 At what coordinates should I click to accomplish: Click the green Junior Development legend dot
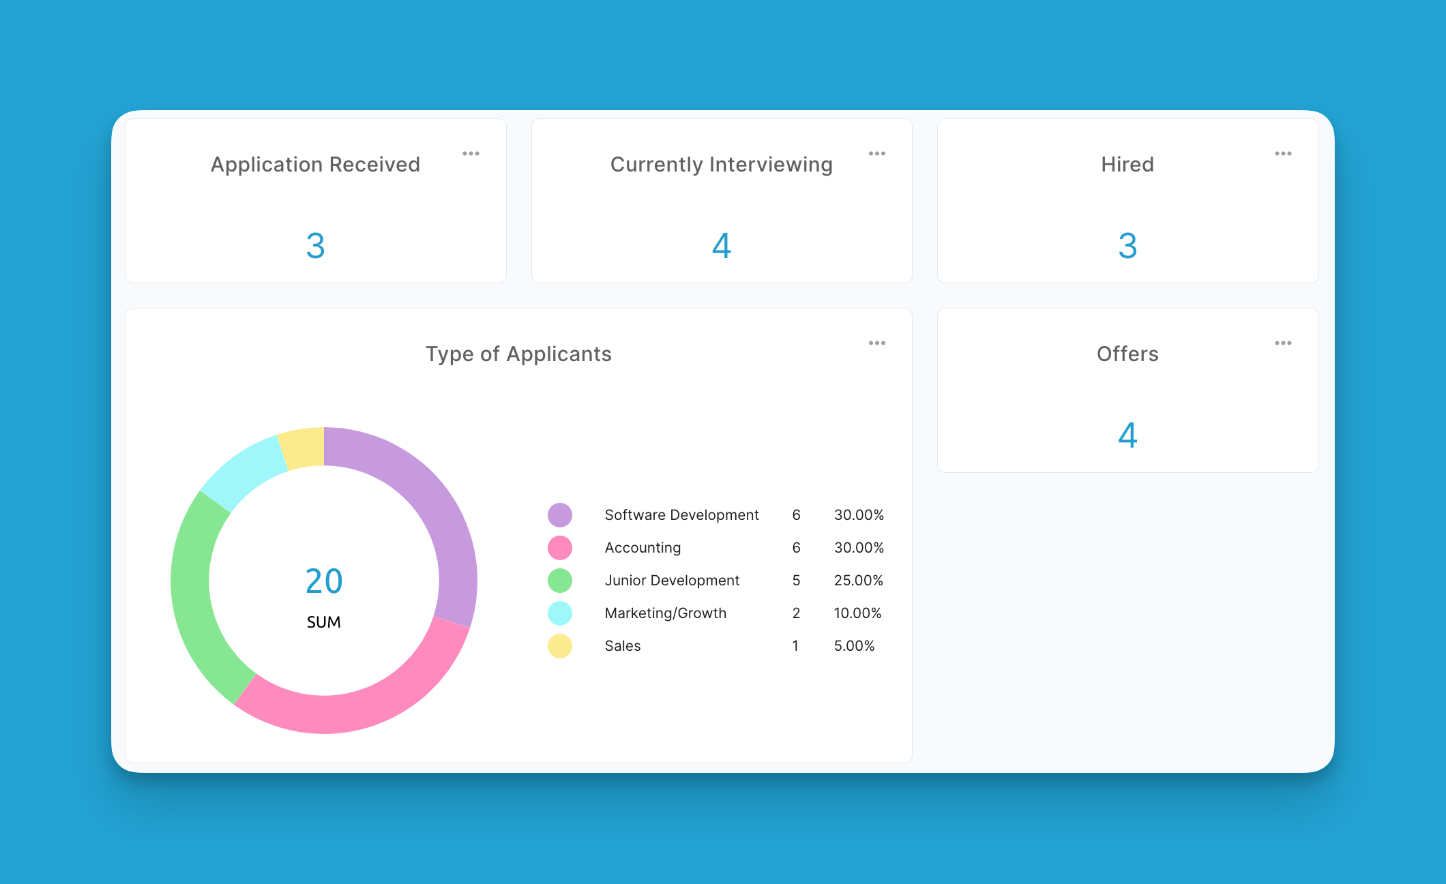click(560, 580)
